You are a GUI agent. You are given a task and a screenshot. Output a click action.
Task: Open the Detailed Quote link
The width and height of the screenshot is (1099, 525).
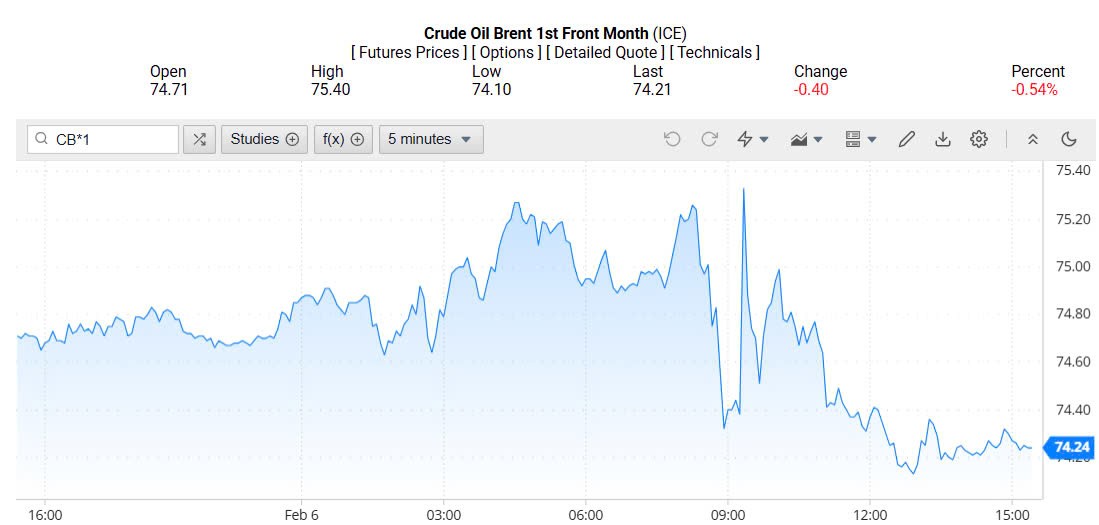pyautogui.click(x=605, y=52)
